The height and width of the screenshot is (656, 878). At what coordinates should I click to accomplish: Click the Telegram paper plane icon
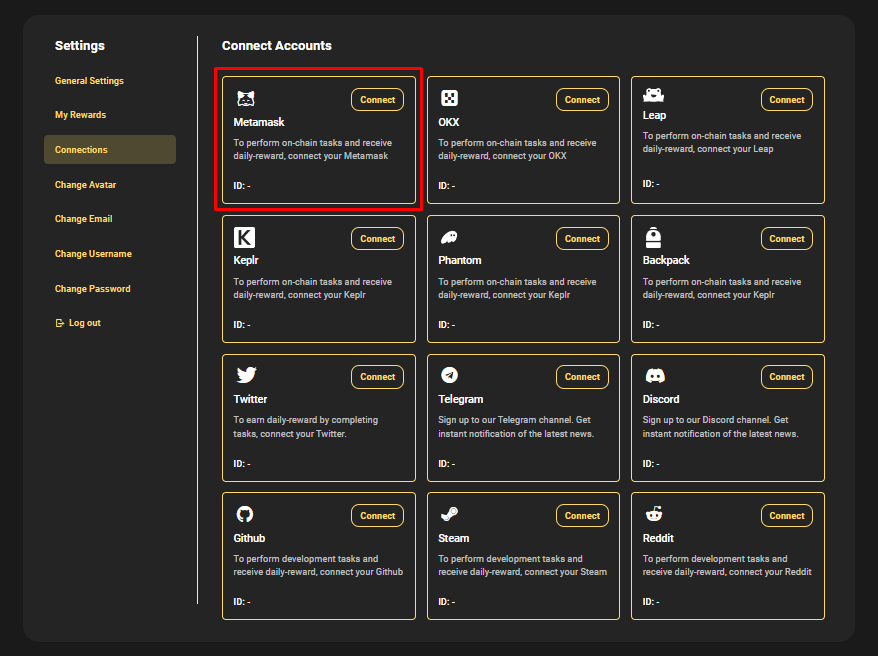tap(449, 375)
